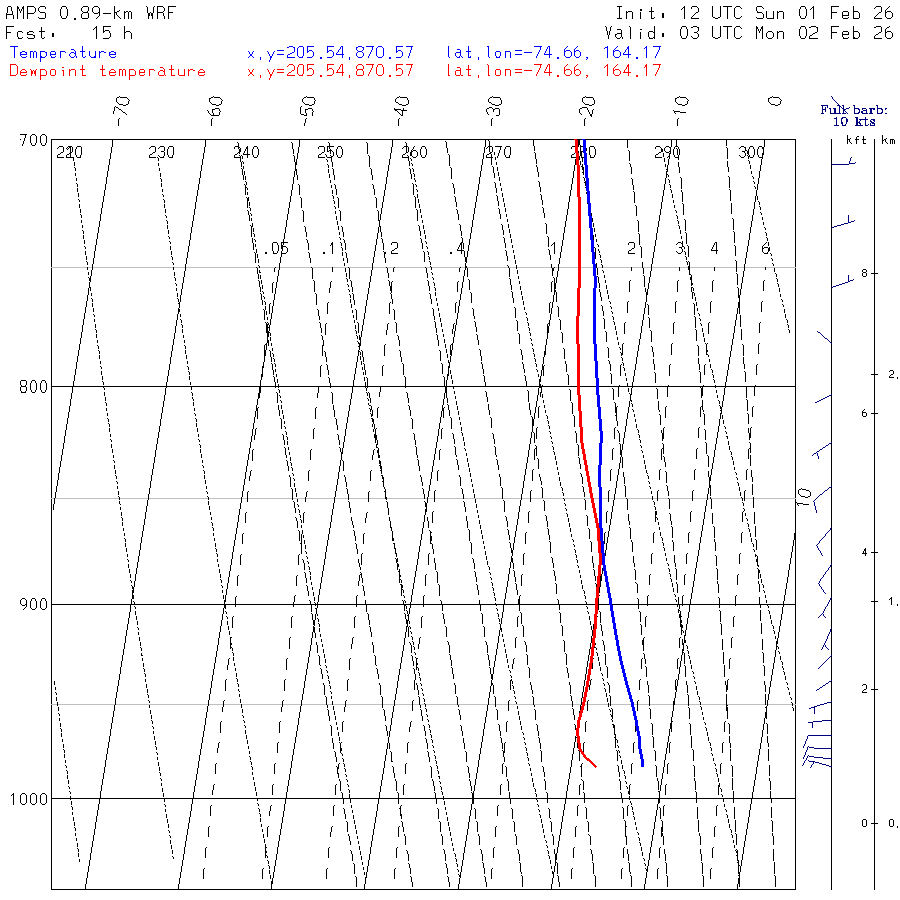Click the 270 potential temperature label
The image size is (900, 900).
[498, 153]
